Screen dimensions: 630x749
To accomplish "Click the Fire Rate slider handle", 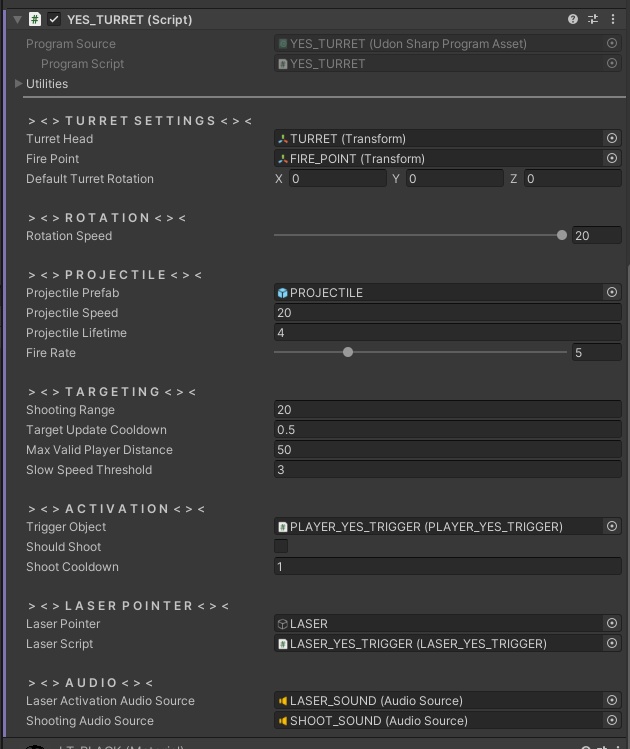I will coord(348,352).
